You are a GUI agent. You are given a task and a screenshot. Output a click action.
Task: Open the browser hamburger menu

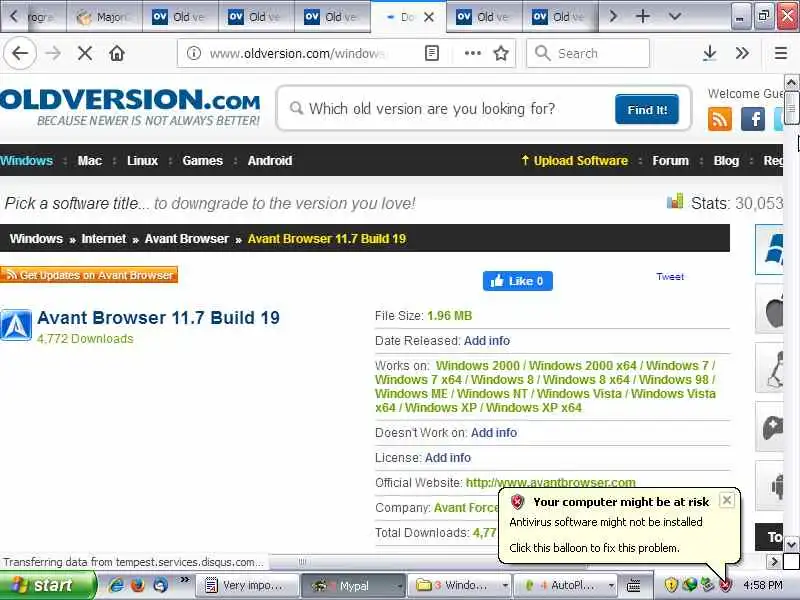[781, 53]
